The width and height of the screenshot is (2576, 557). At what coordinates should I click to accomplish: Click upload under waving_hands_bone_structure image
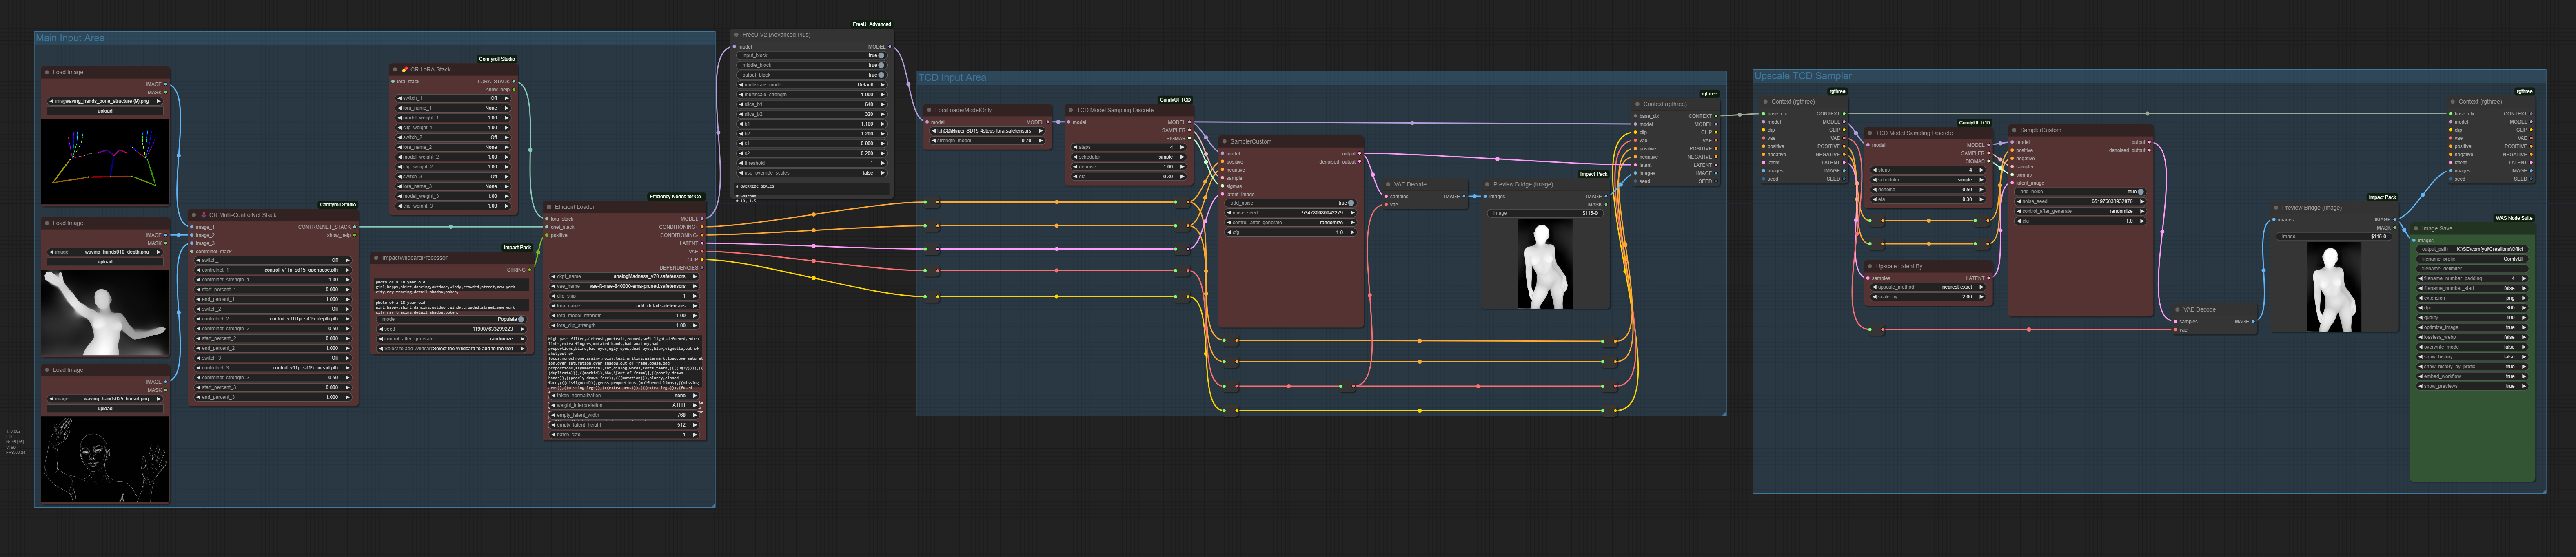point(105,111)
